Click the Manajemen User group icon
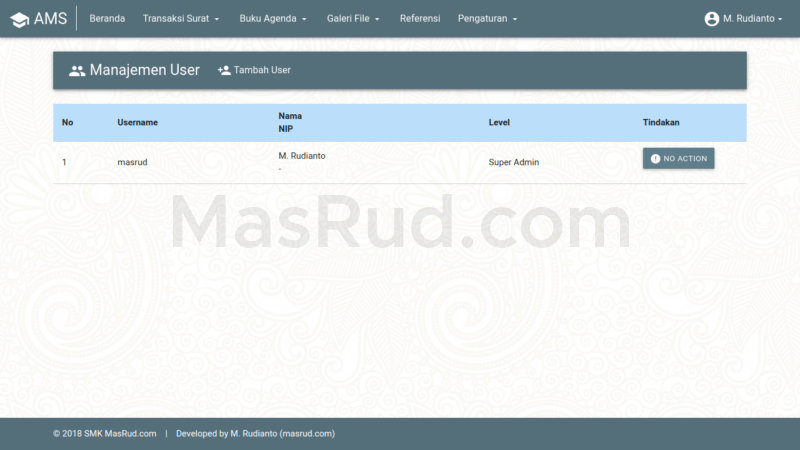 77,71
